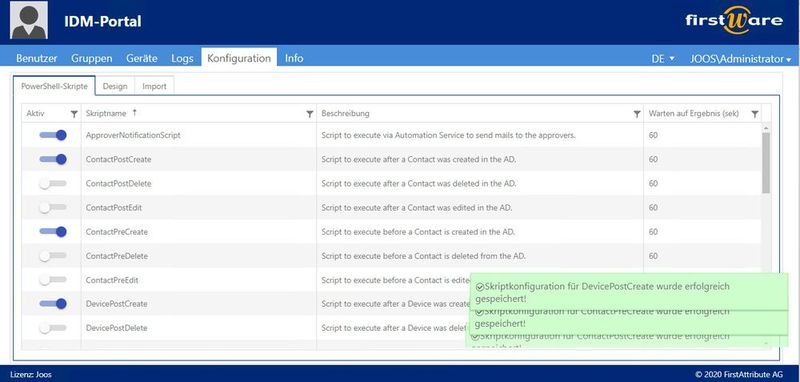Open the Aktiv column filter
800x382 pixels.
(74, 114)
